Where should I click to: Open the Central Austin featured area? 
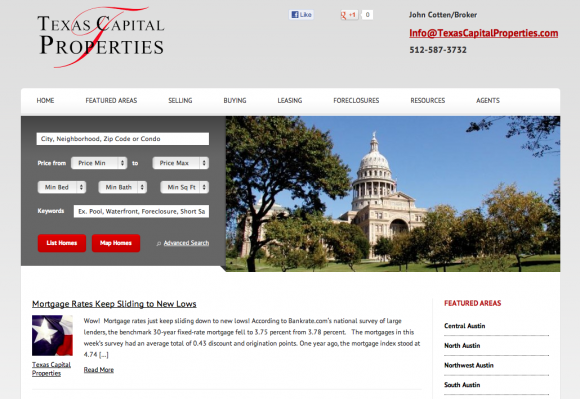pos(465,326)
